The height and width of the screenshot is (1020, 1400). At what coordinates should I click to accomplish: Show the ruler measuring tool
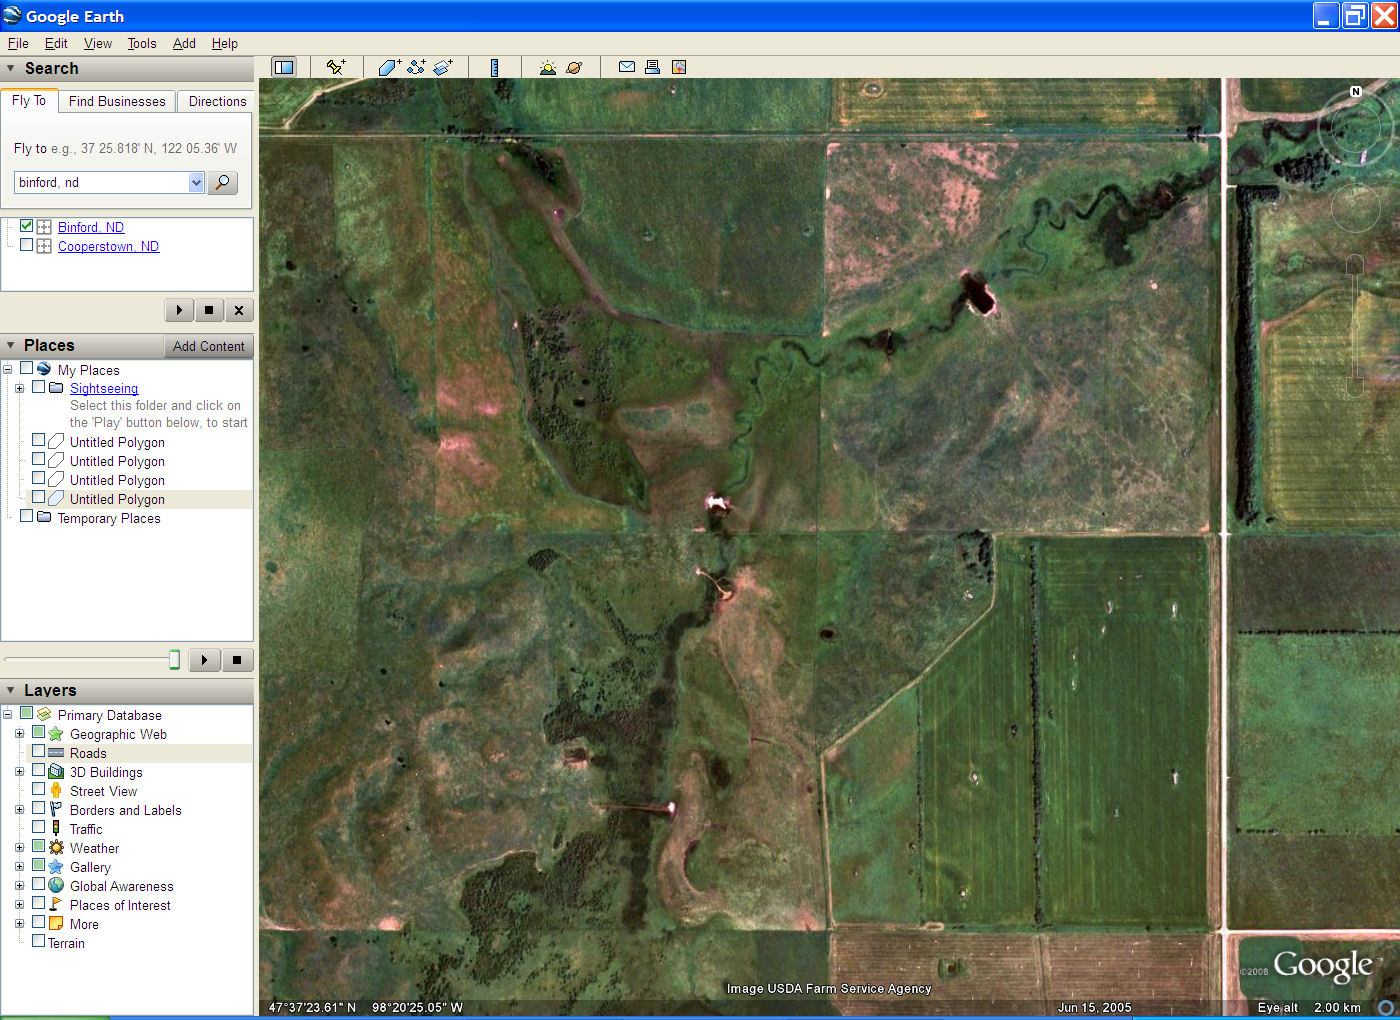click(x=494, y=67)
